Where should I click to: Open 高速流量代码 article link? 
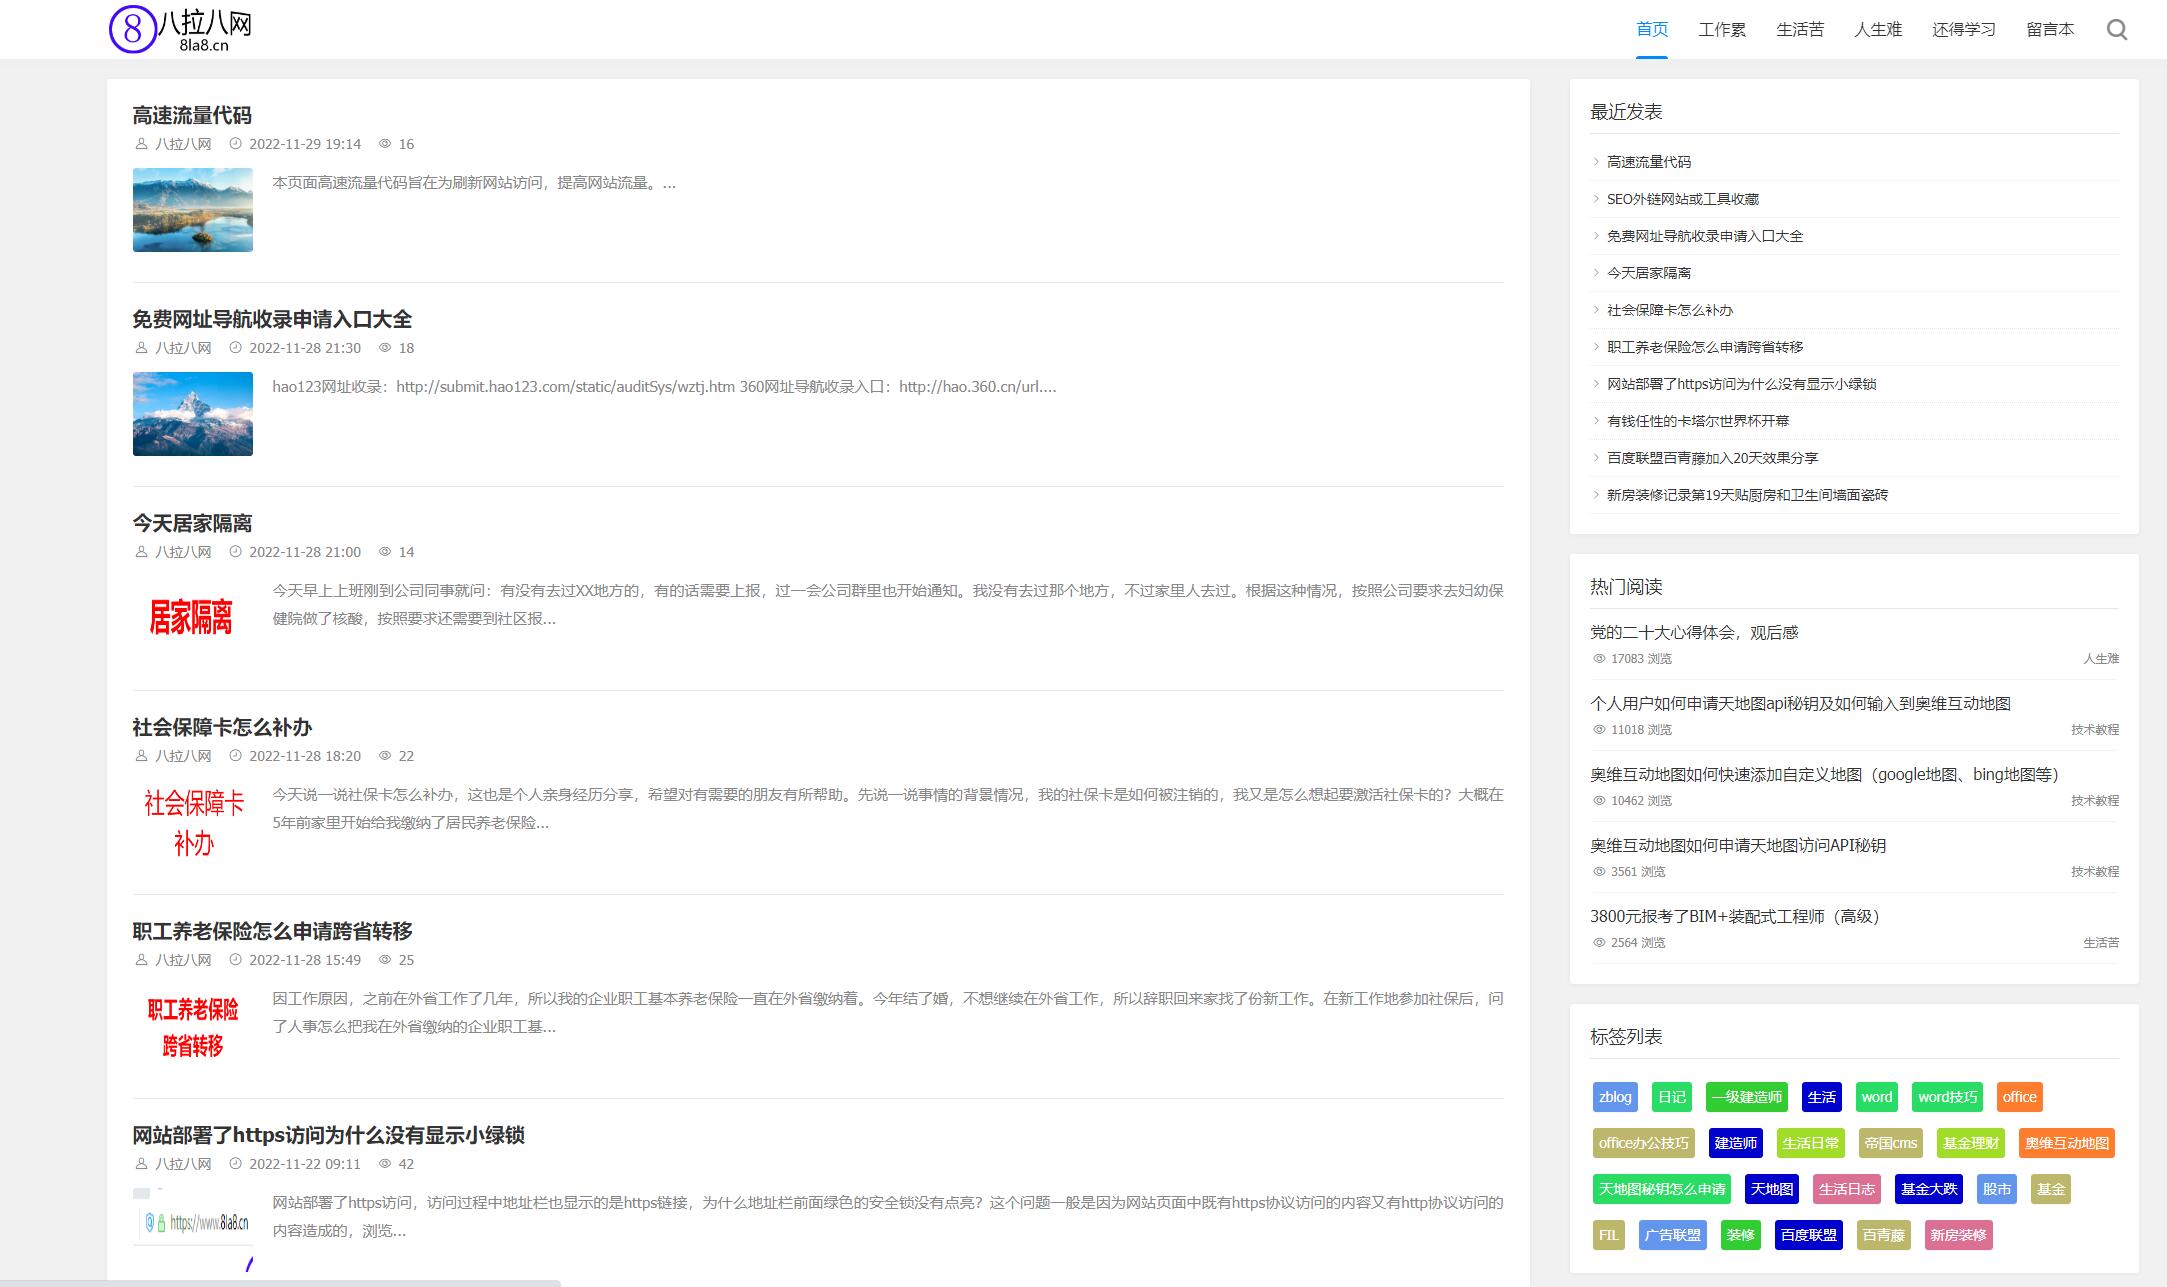[x=190, y=113]
